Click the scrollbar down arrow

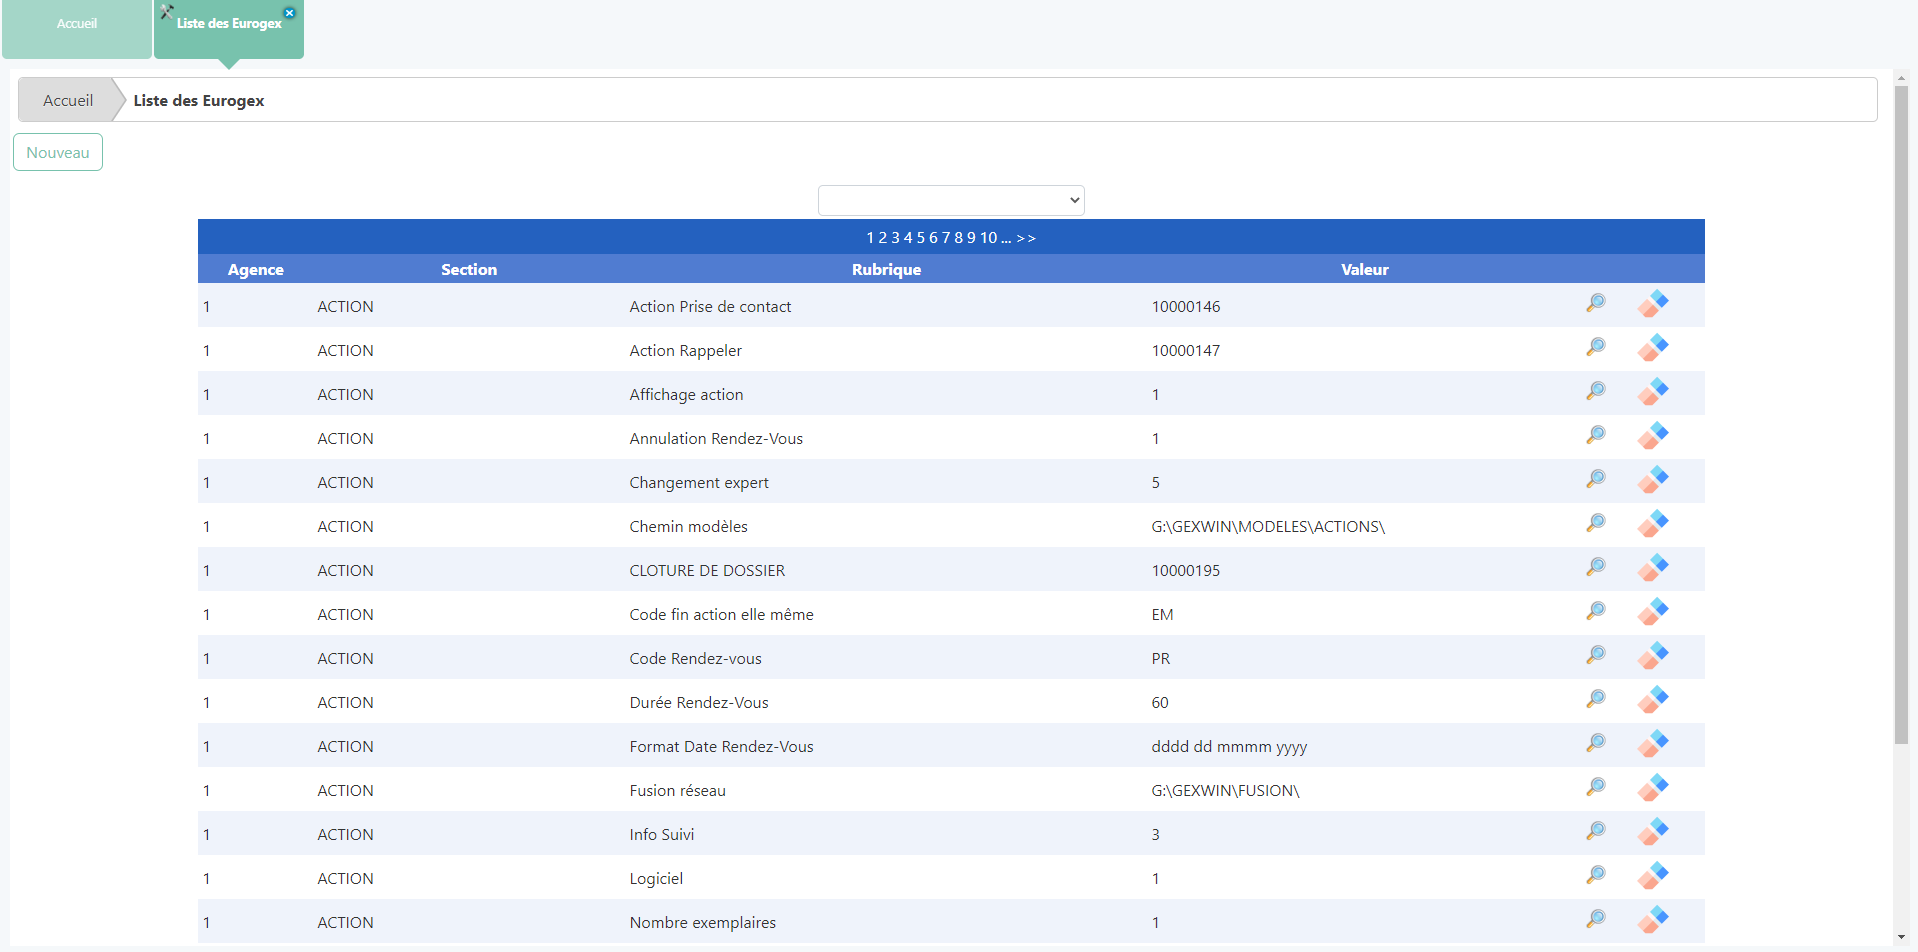tap(1901, 937)
